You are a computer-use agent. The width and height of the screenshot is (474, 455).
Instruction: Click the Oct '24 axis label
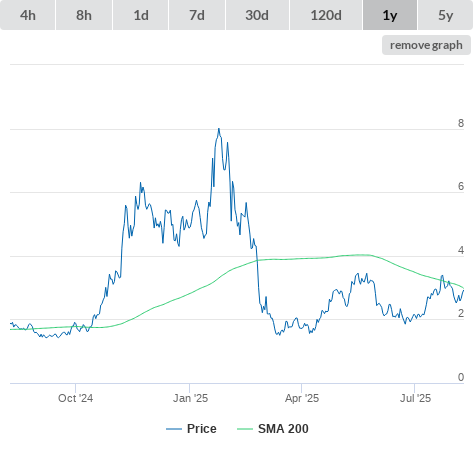click(x=75, y=398)
